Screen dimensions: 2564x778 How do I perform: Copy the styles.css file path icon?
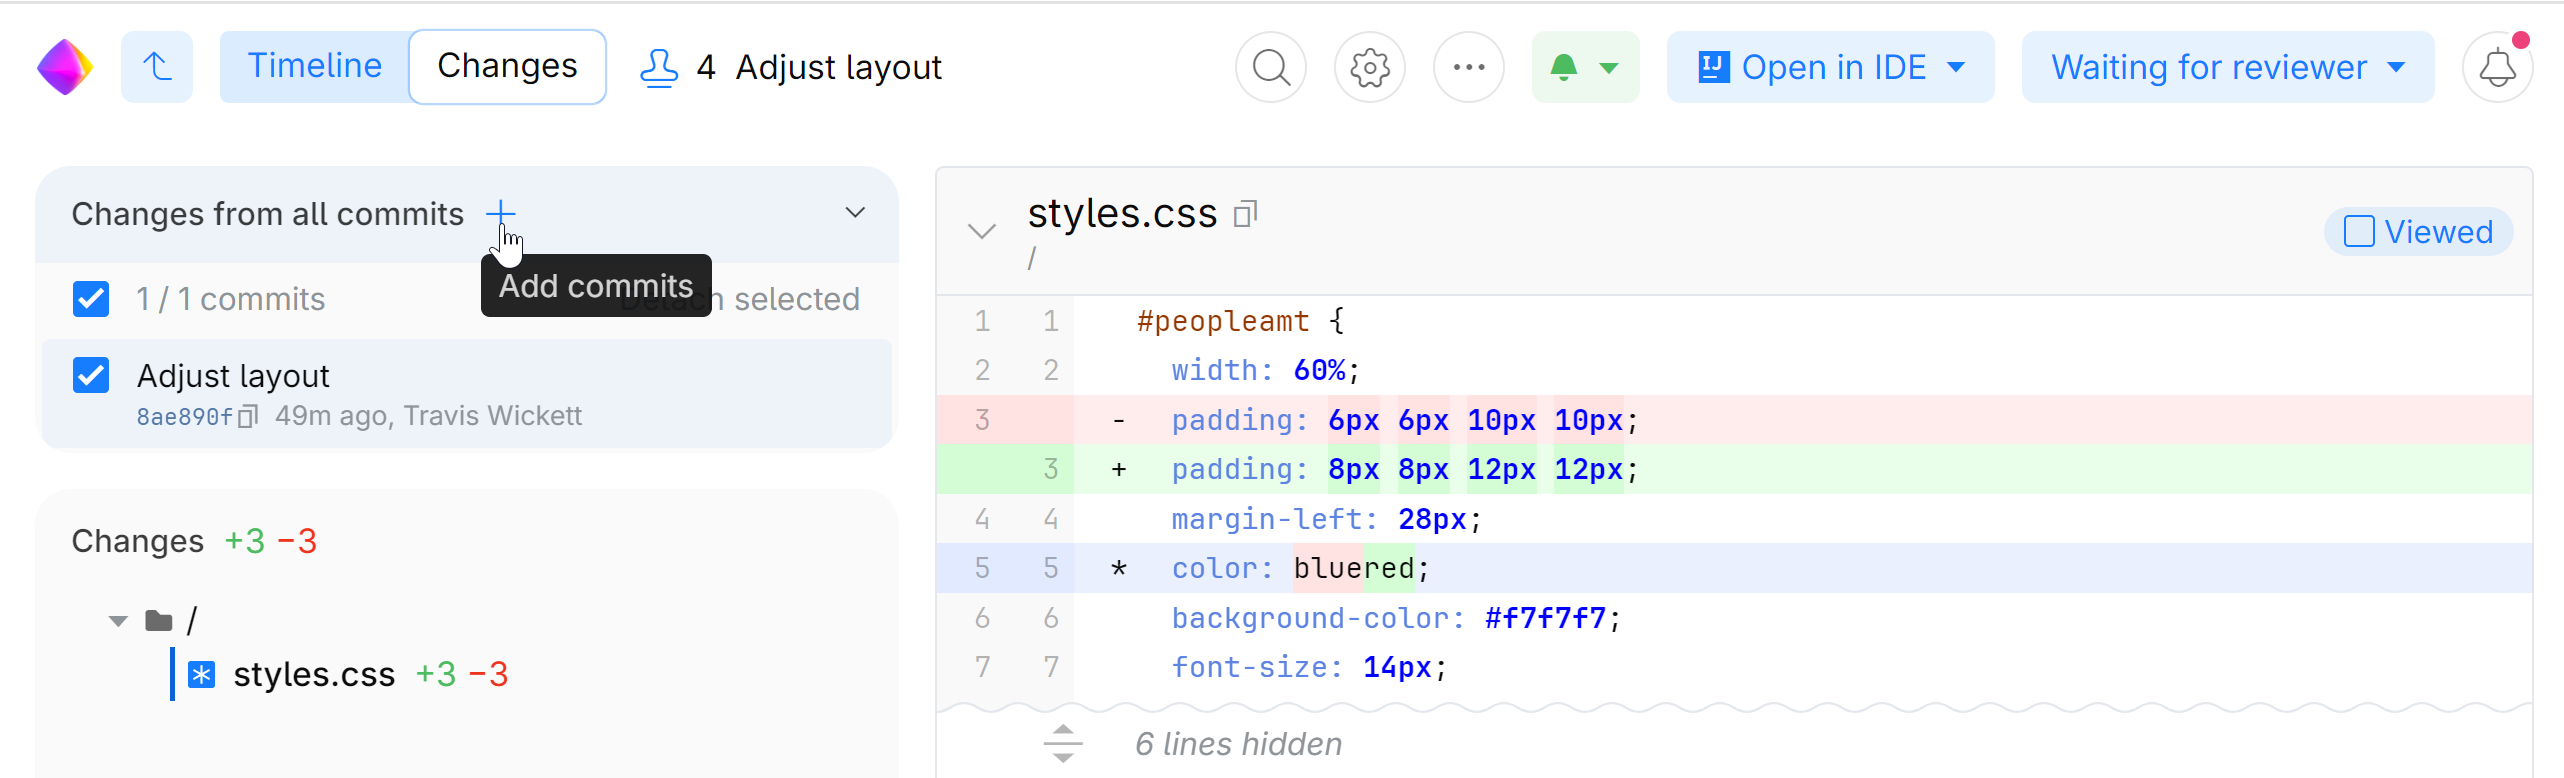tap(1245, 214)
